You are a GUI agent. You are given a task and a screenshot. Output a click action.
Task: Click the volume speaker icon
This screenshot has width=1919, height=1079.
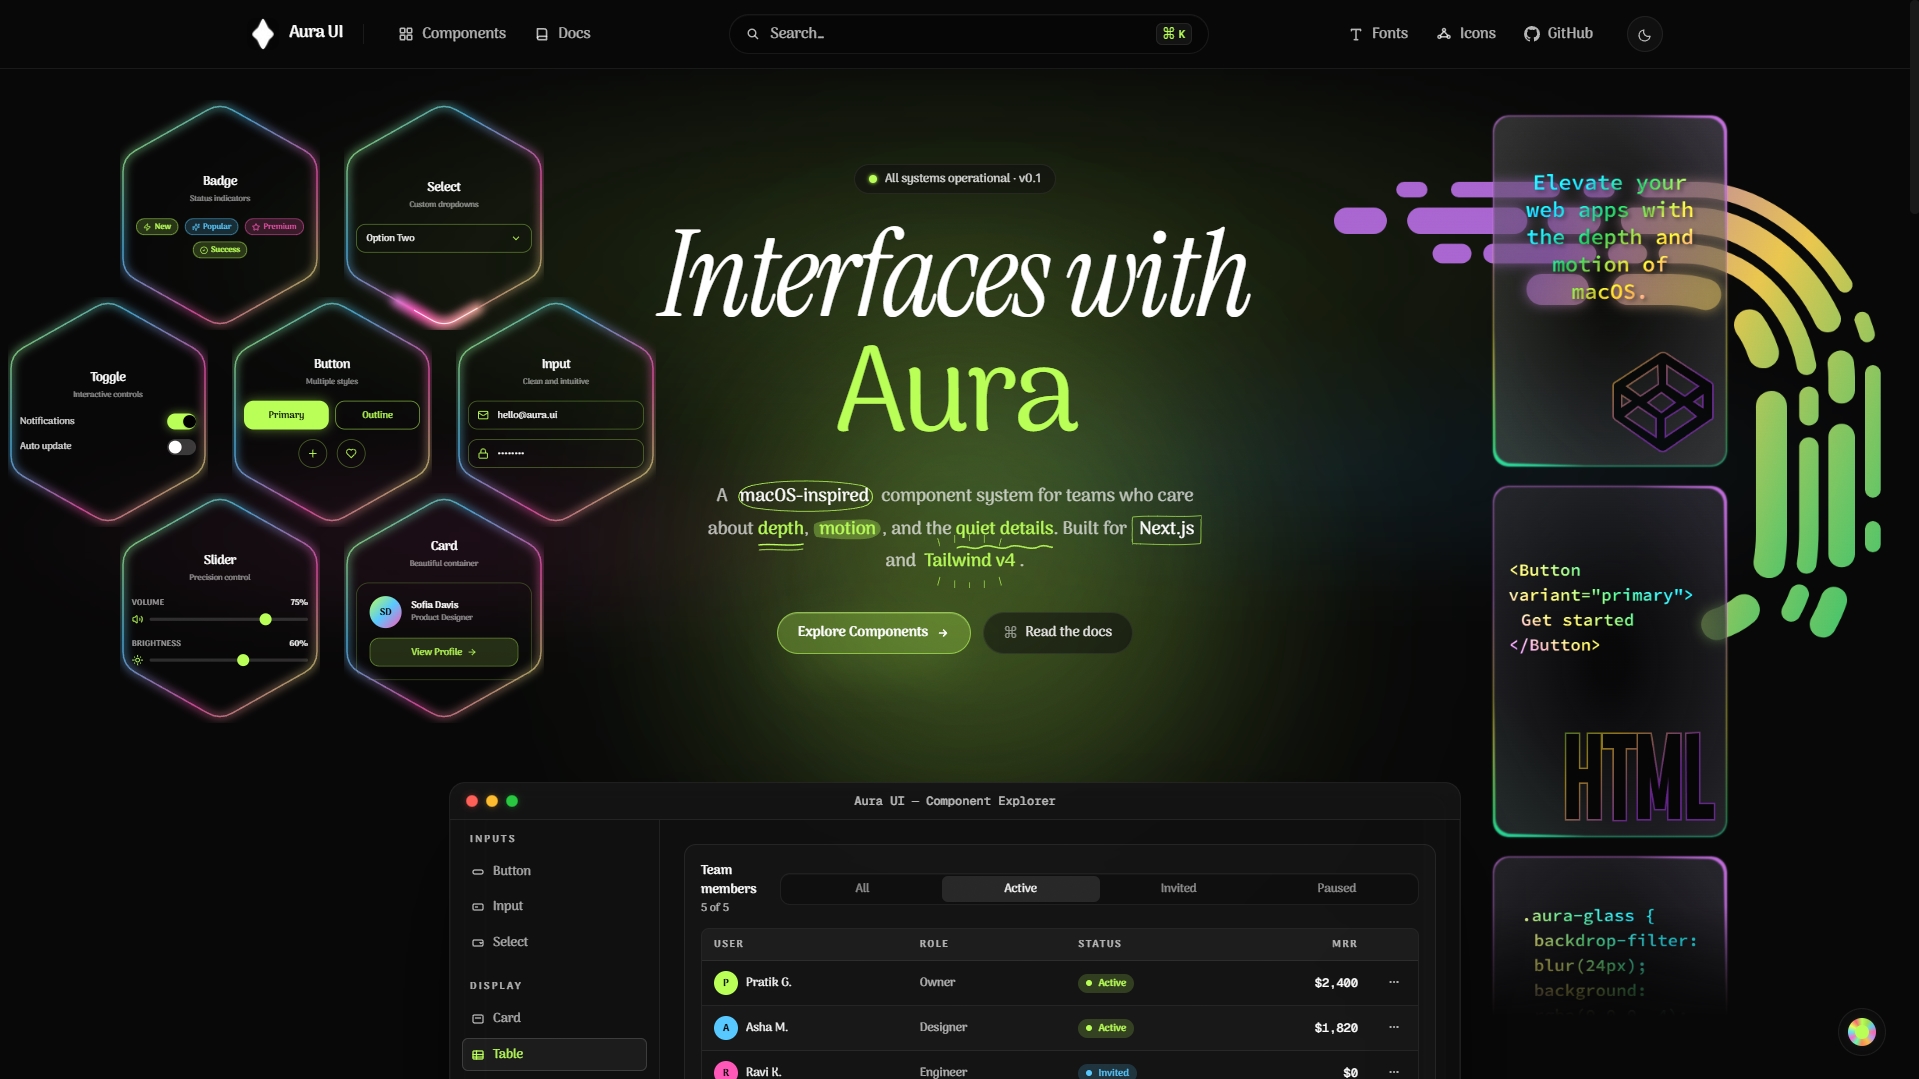click(138, 620)
